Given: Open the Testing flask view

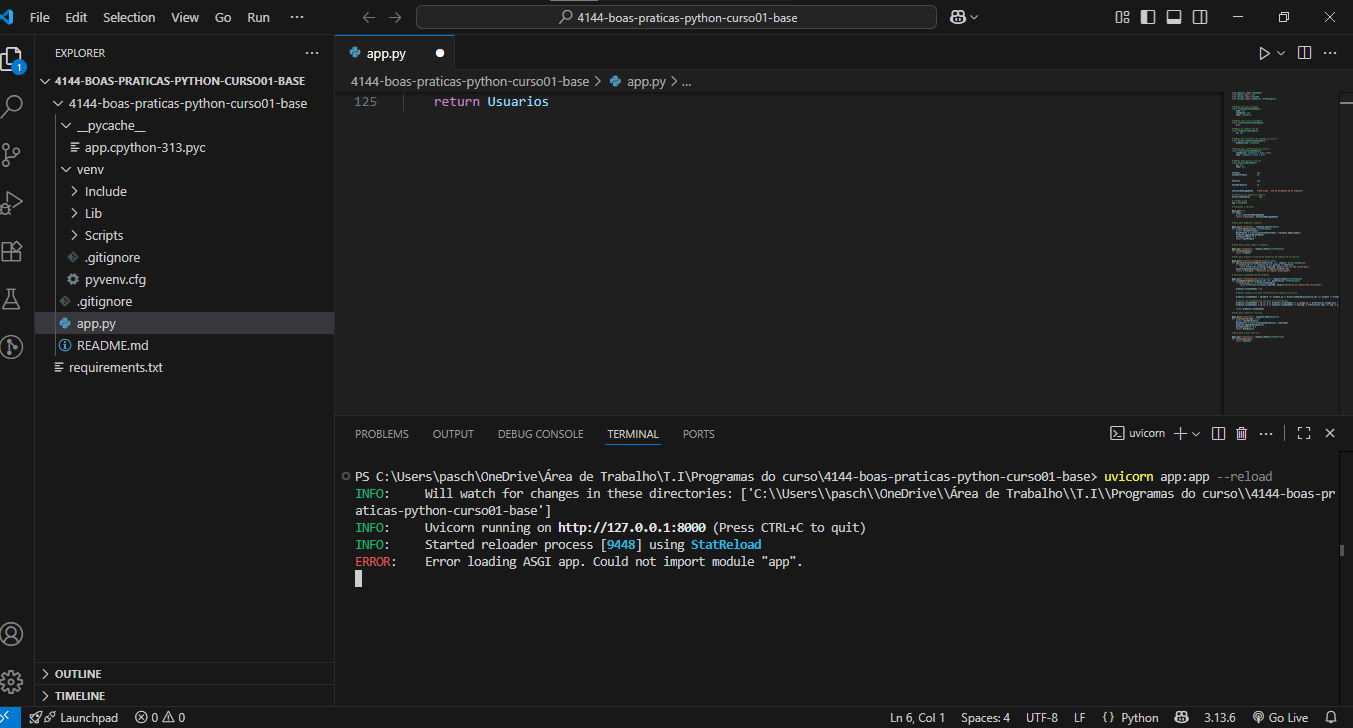Looking at the screenshot, I should pyautogui.click(x=12, y=298).
